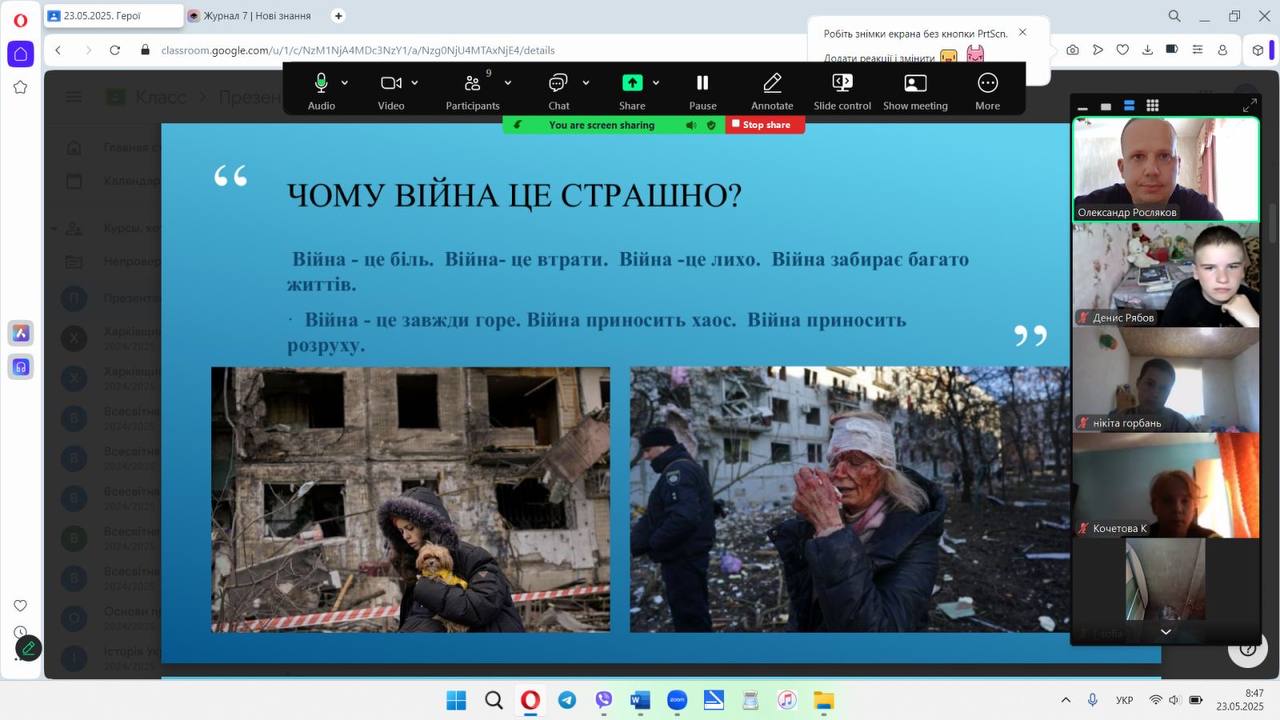
Task: Switch video panel to grid view
Action: (1152, 106)
